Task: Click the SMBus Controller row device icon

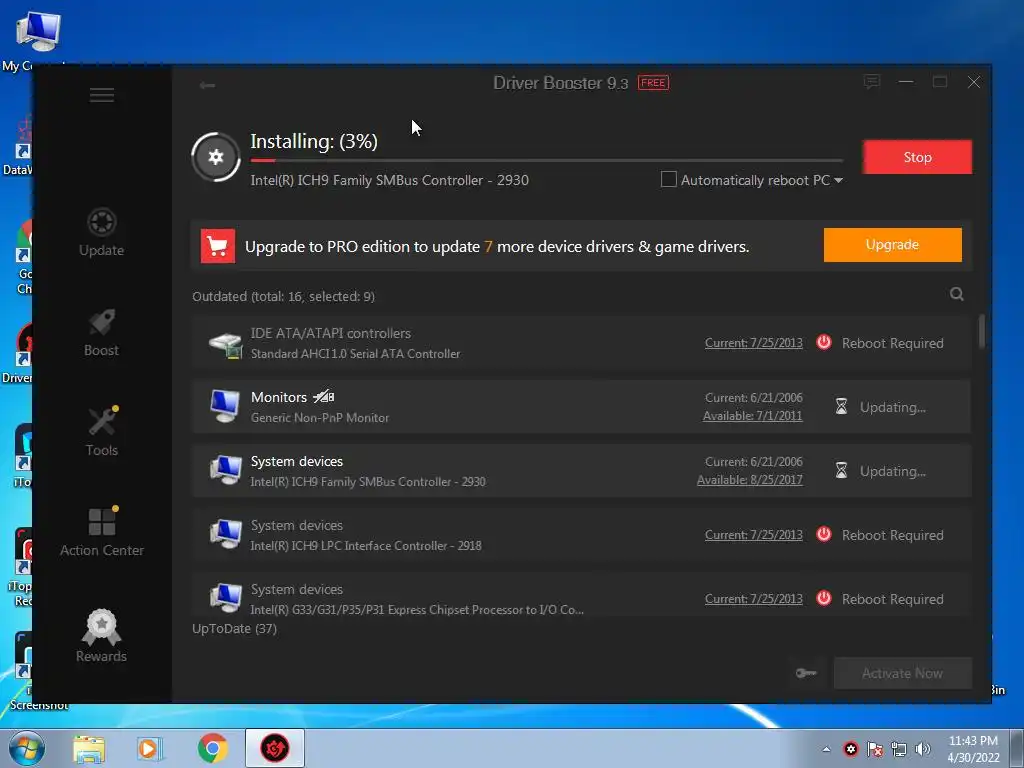Action: (x=225, y=470)
